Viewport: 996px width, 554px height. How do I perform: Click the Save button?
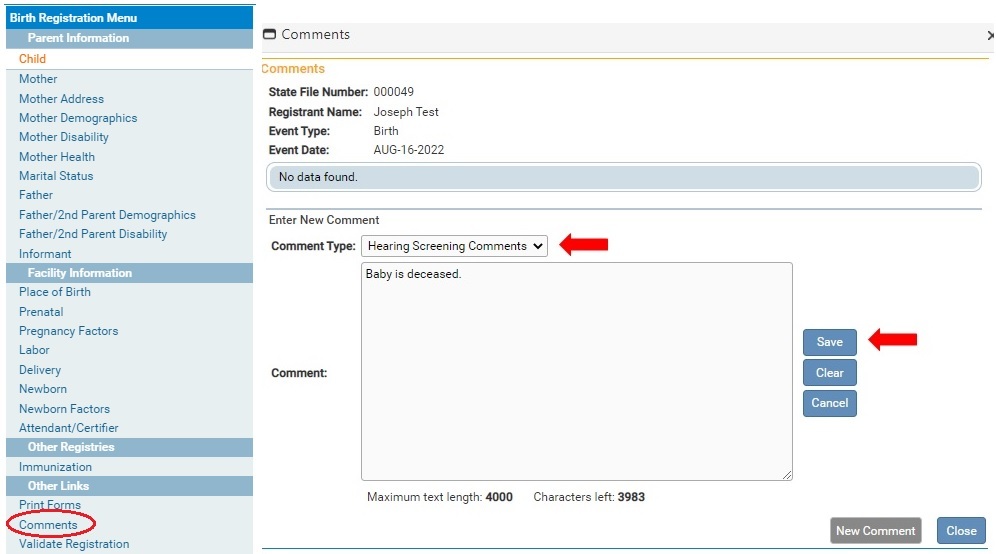pos(829,342)
